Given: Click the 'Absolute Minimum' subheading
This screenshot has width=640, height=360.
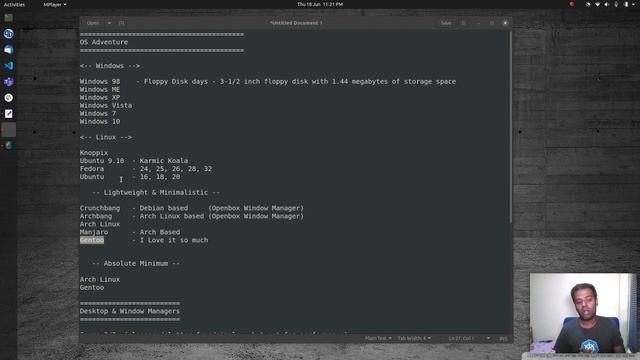Looking at the screenshot, I should coord(136,264).
